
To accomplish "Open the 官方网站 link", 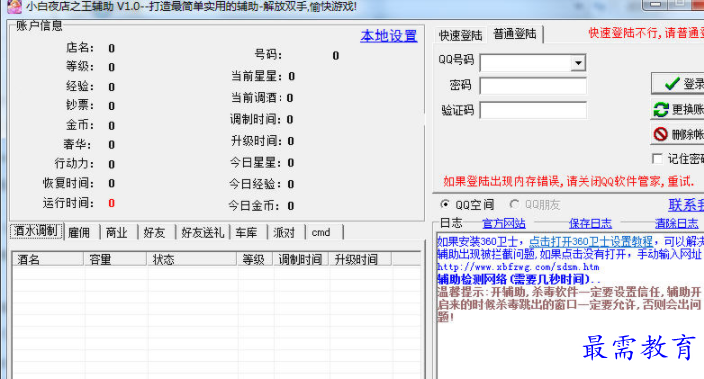I will pos(504,223).
